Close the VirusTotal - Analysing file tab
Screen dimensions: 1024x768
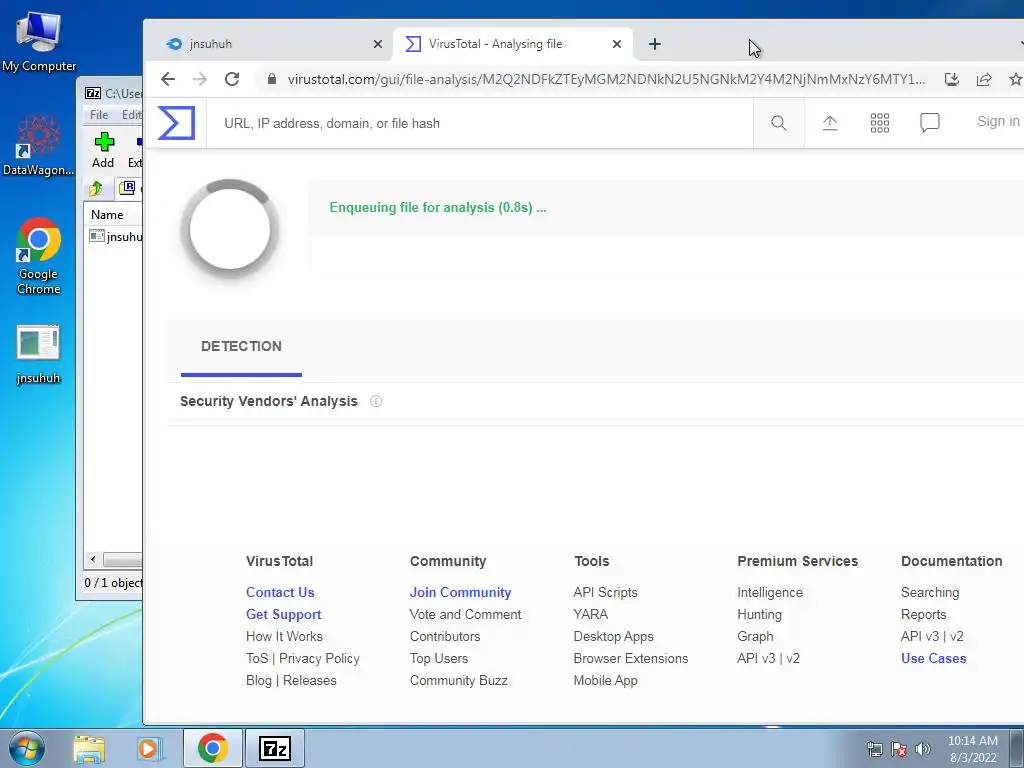616,44
